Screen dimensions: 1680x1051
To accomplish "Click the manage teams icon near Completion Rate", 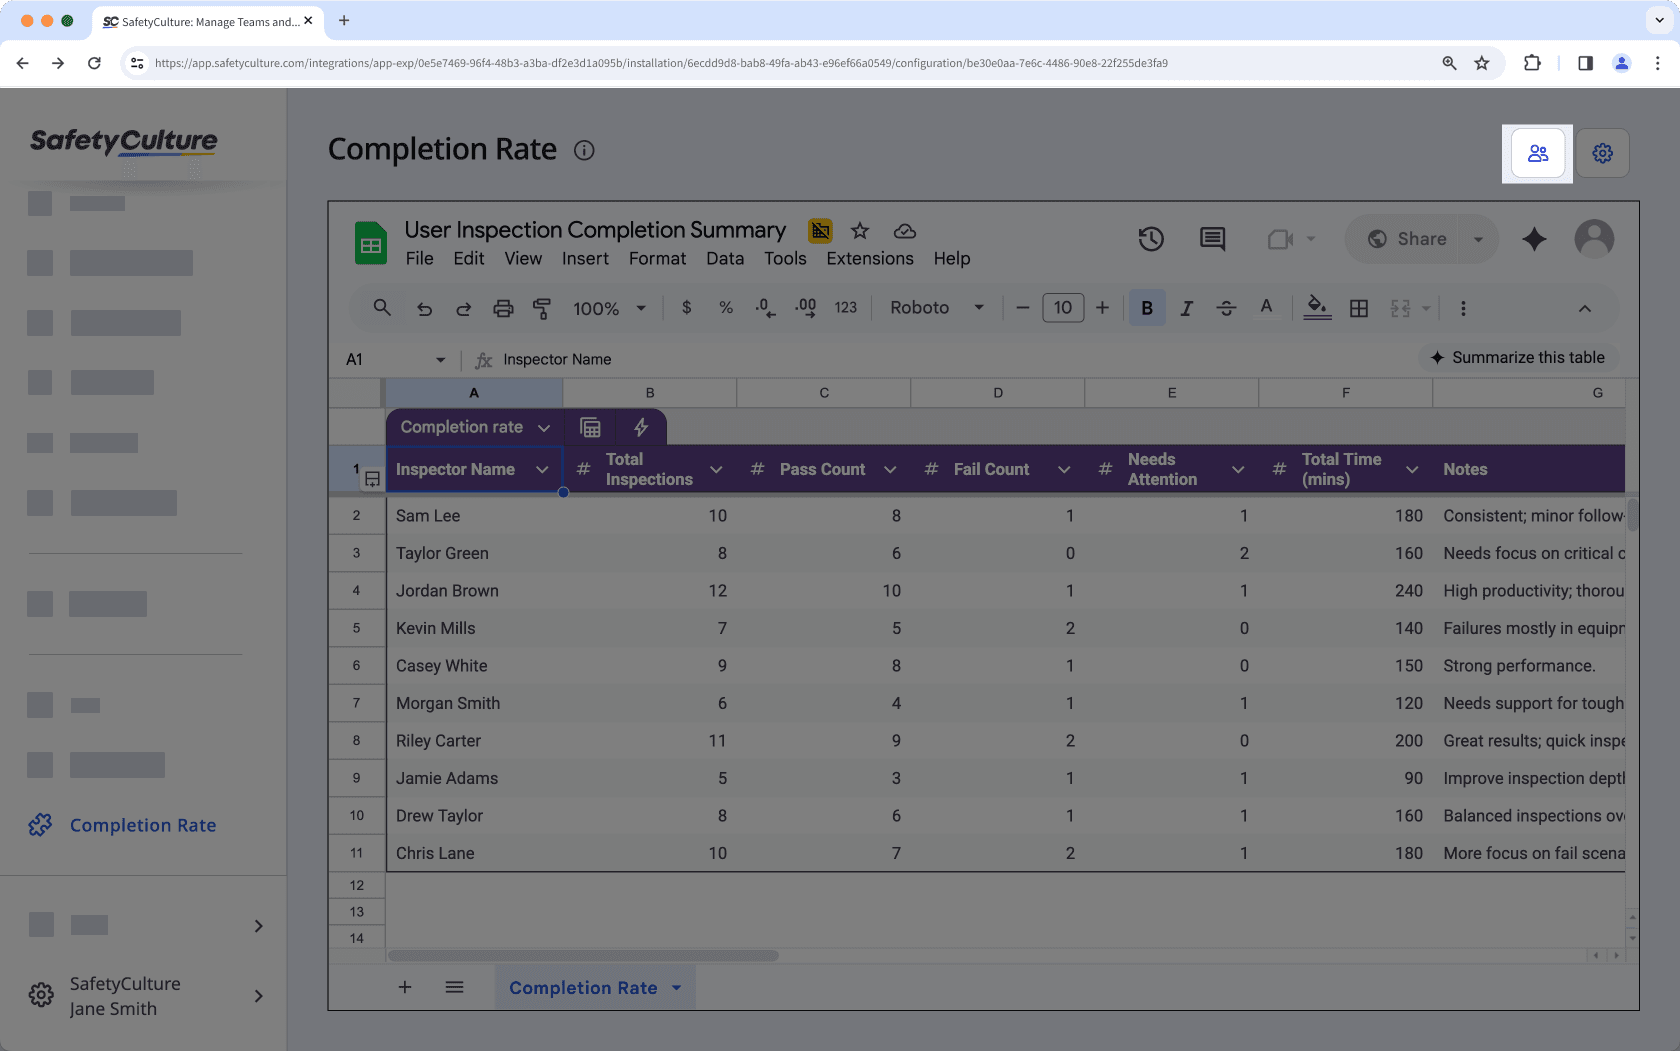I will [1538, 153].
